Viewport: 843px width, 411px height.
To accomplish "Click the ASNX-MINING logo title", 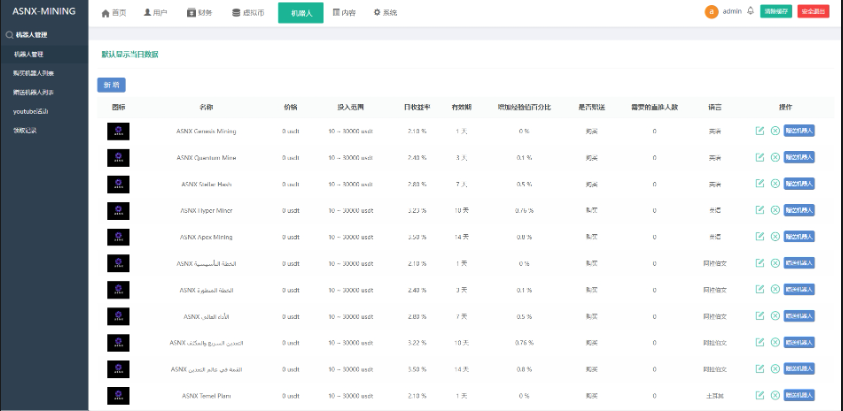I will point(44,11).
